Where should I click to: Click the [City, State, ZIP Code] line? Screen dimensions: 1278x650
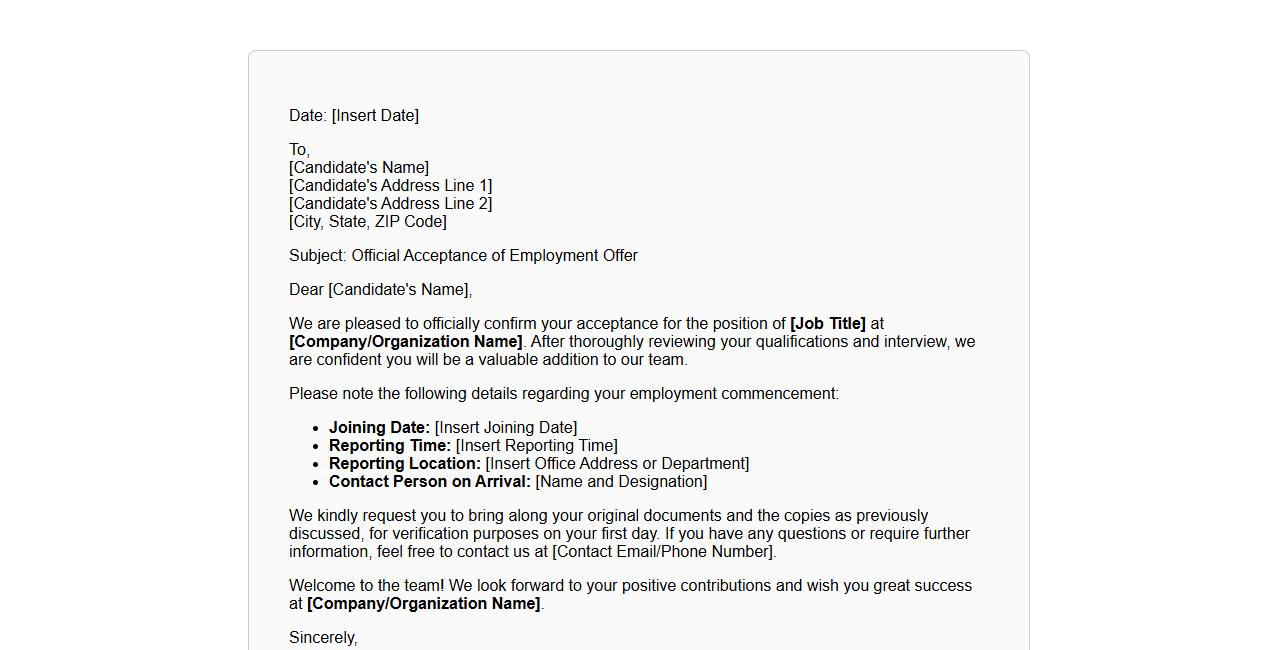(x=368, y=222)
